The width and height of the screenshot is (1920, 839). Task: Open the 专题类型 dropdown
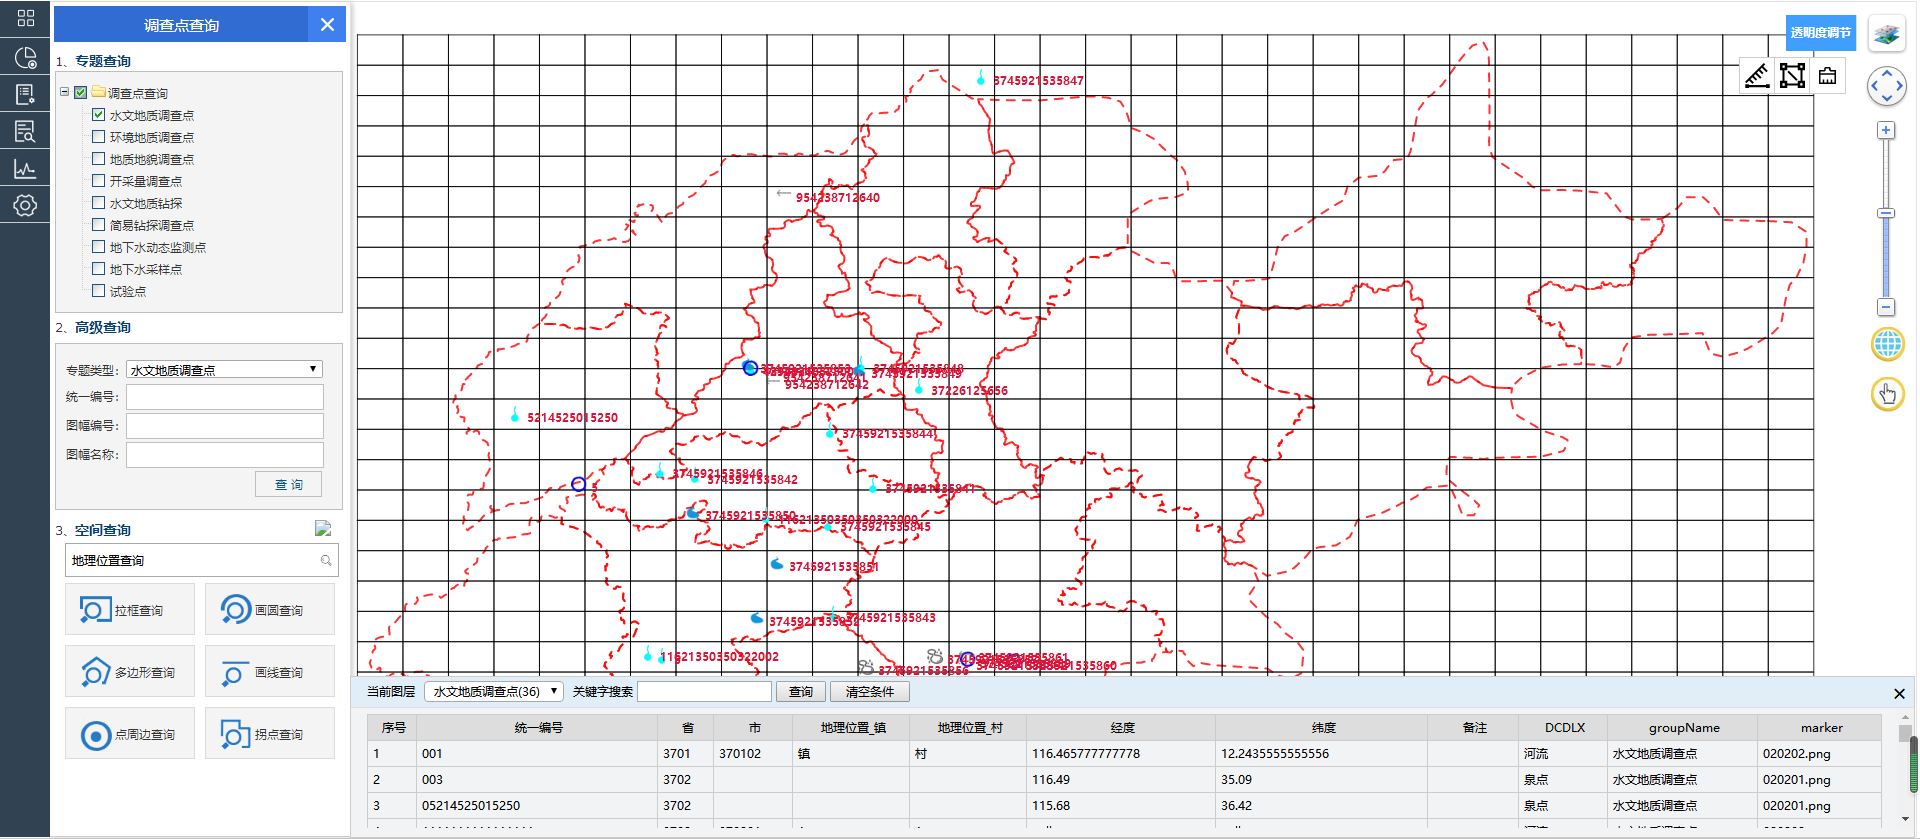point(224,370)
